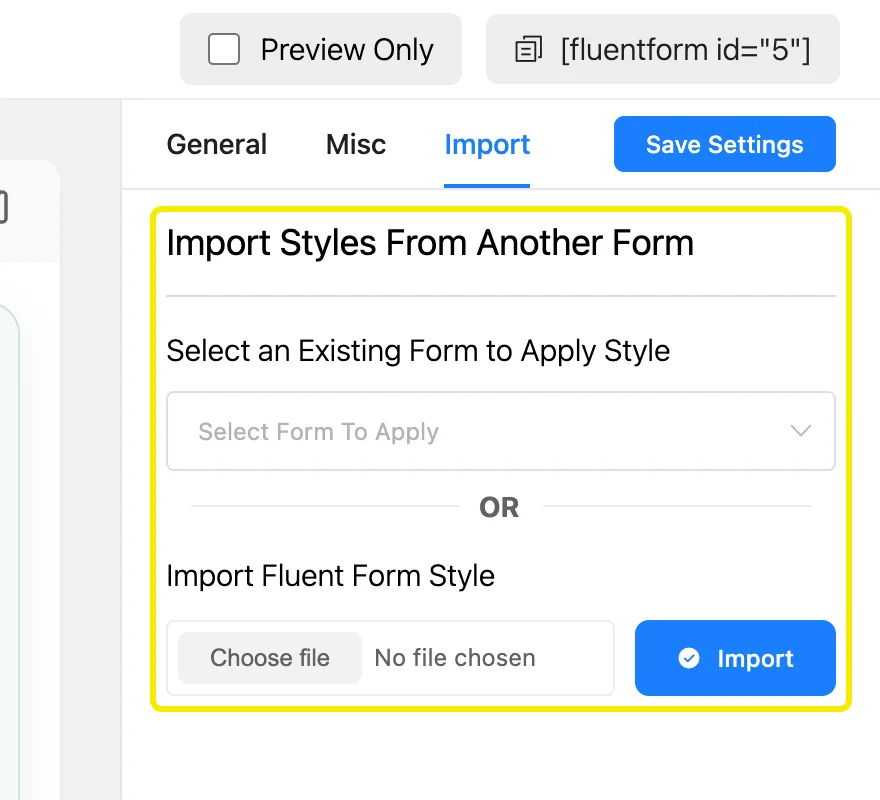Click the Save Settings button
This screenshot has width=880, height=800.
point(725,144)
